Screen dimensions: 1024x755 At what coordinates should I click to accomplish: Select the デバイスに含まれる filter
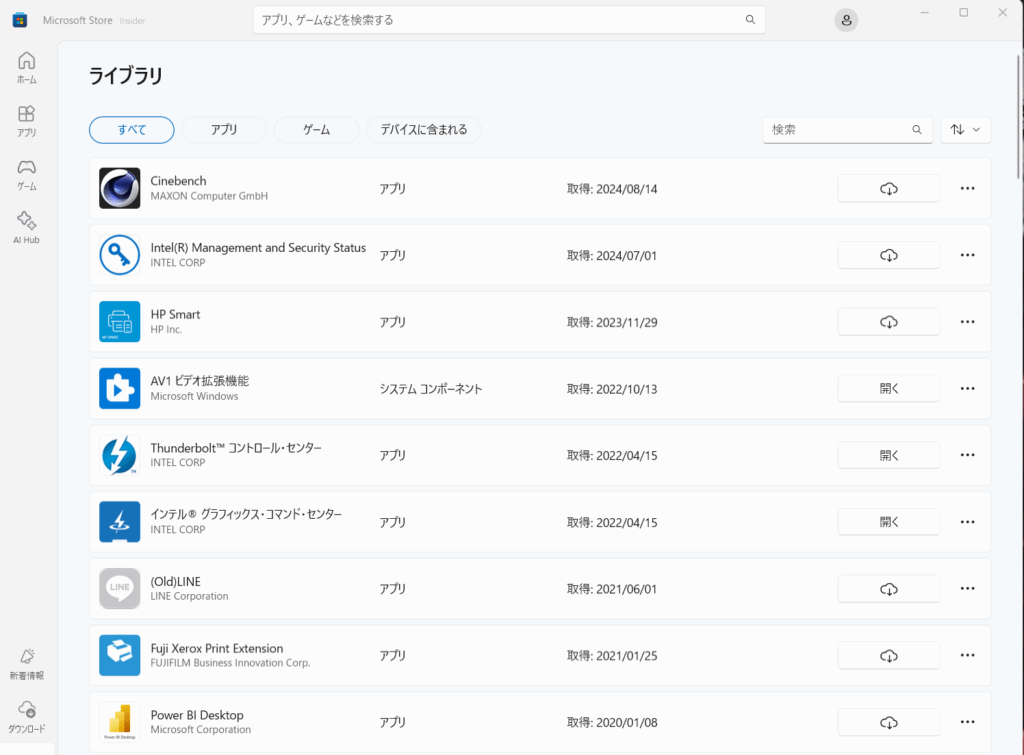(x=424, y=130)
